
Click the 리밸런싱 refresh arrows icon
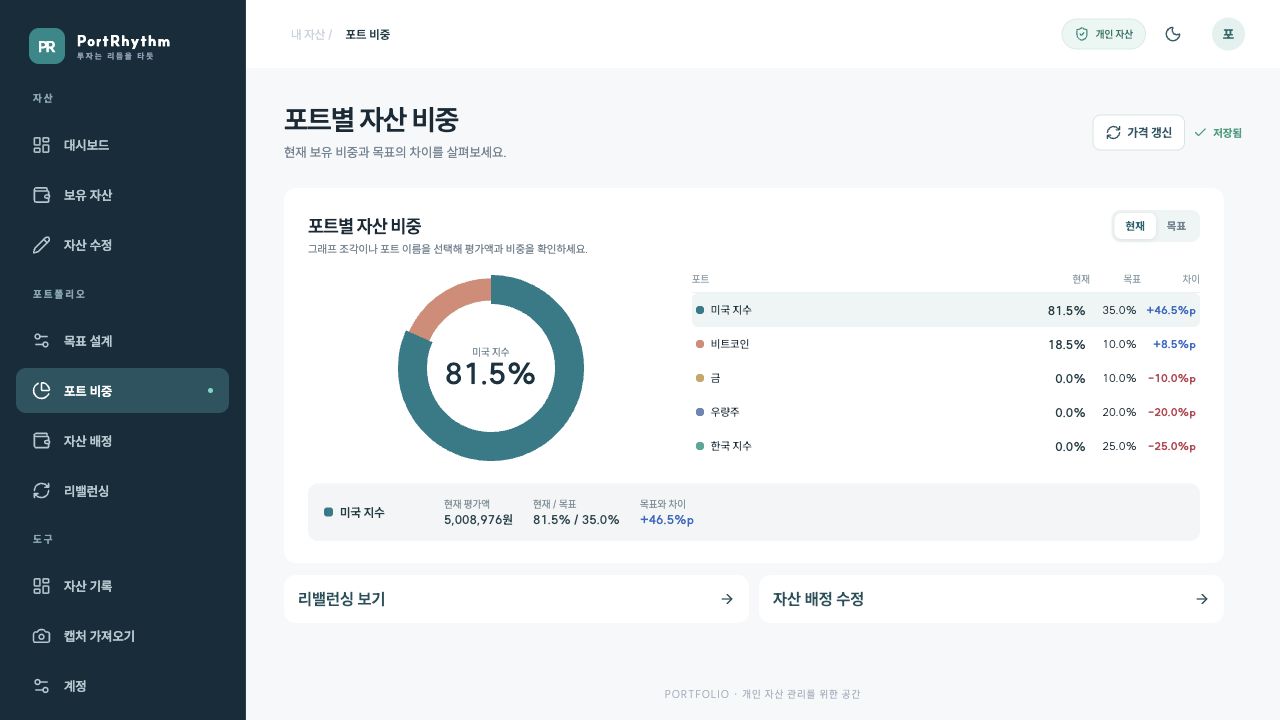[x=41, y=491]
